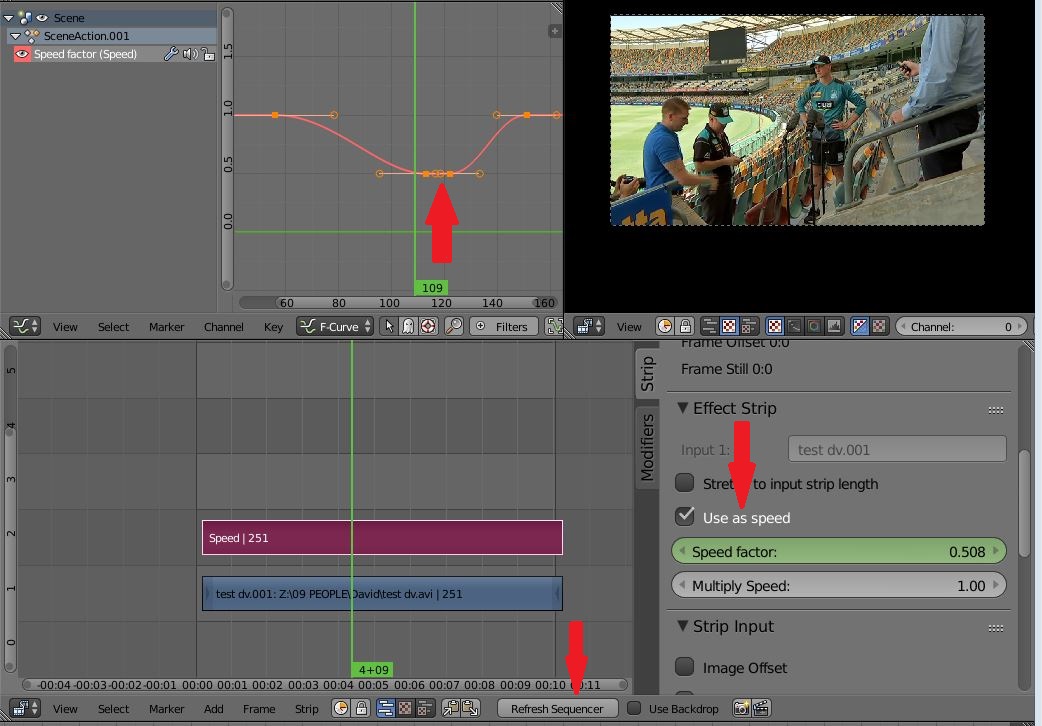Image resolution: width=1042 pixels, height=726 pixels.
Task: Collapse the Strip Input panel
Action: [x=684, y=626]
